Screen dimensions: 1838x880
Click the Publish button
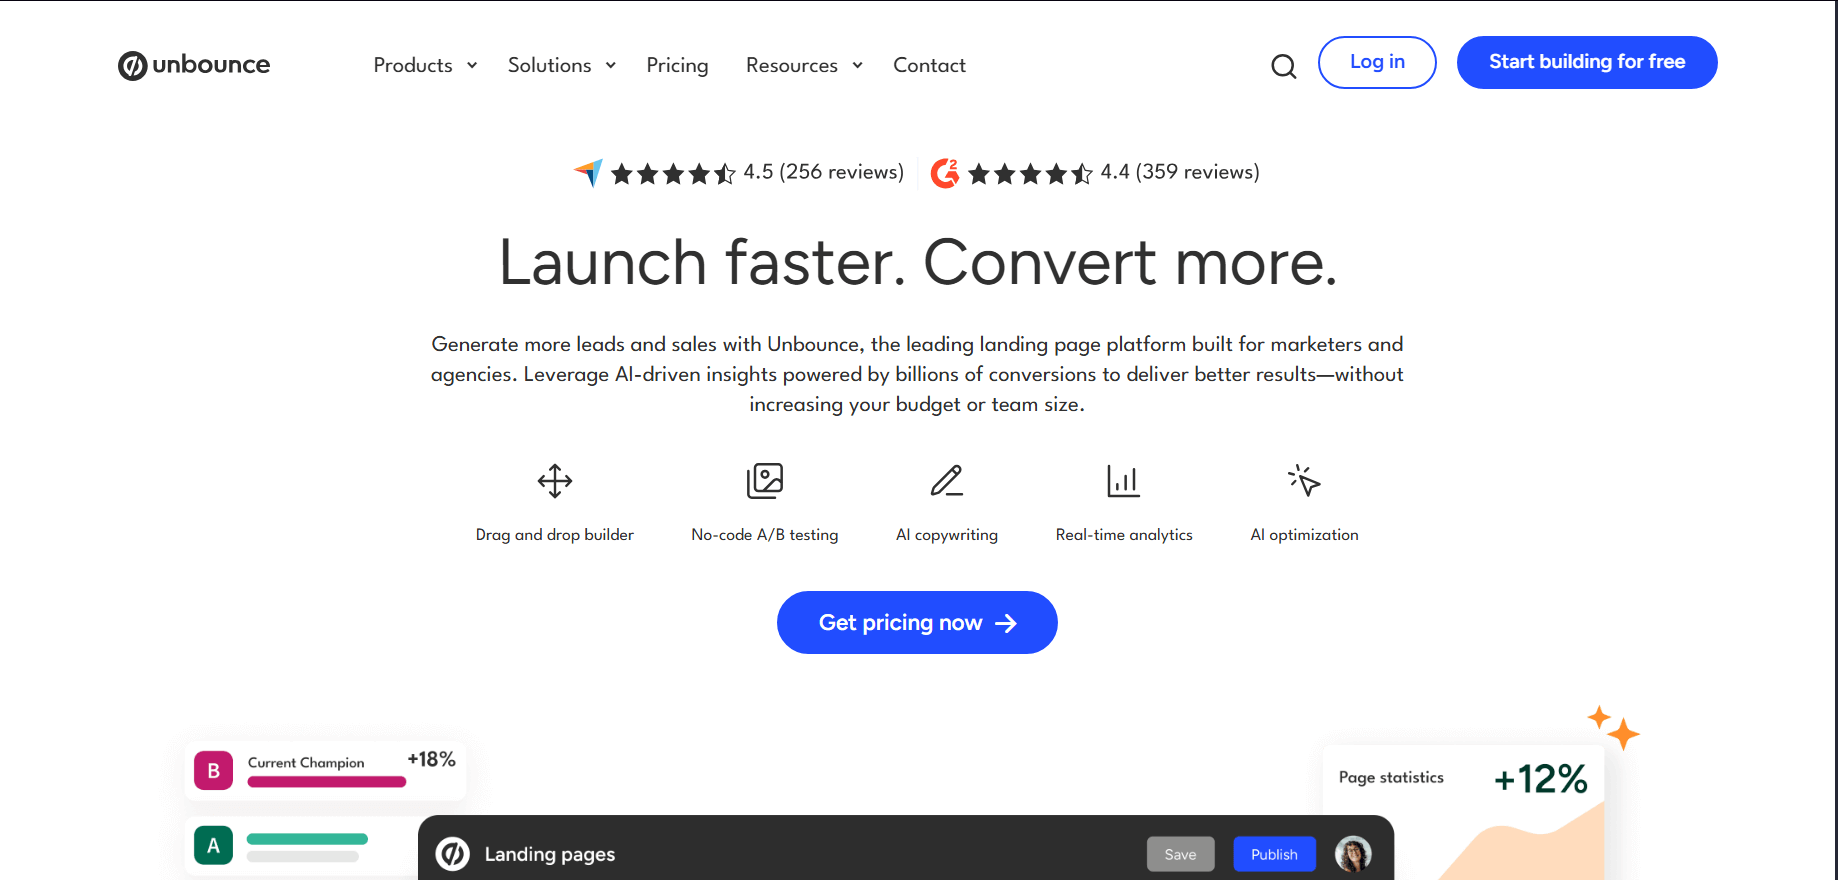click(1274, 854)
